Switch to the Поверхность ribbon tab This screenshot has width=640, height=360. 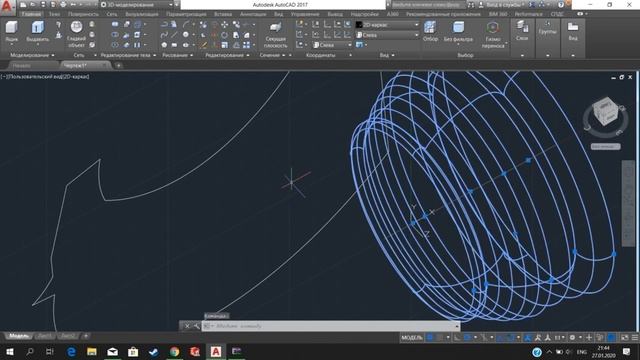[83, 14]
